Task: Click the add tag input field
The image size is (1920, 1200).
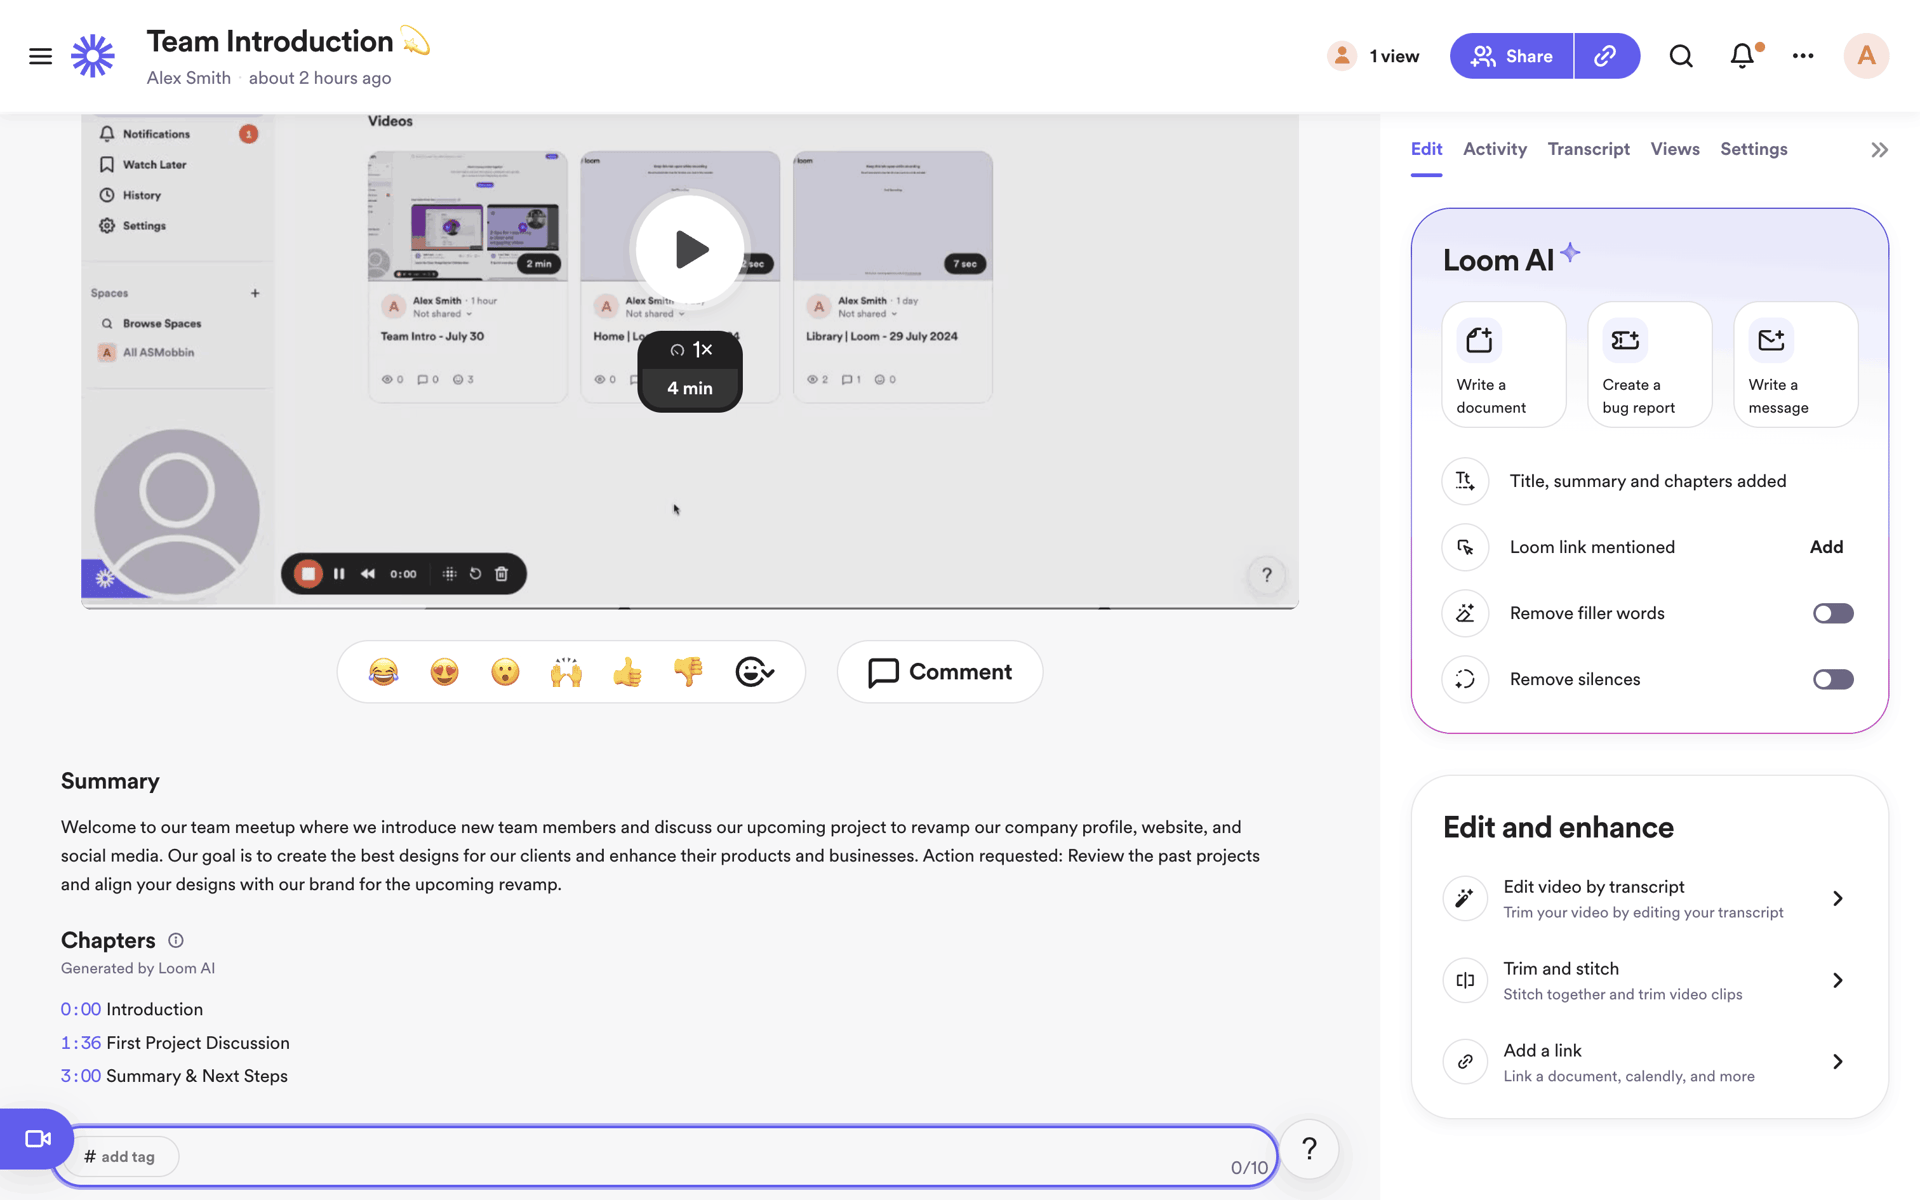Action: tap(665, 1156)
